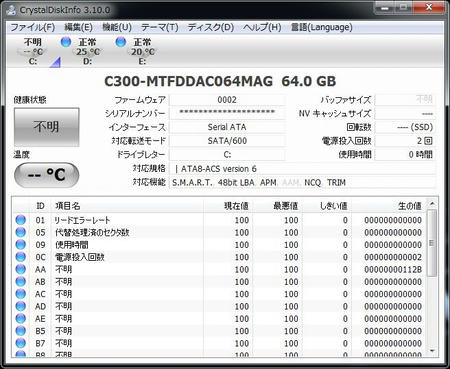Click the serial number field with asterisks
The image size is (450, 369).
(x=227, y=113)
